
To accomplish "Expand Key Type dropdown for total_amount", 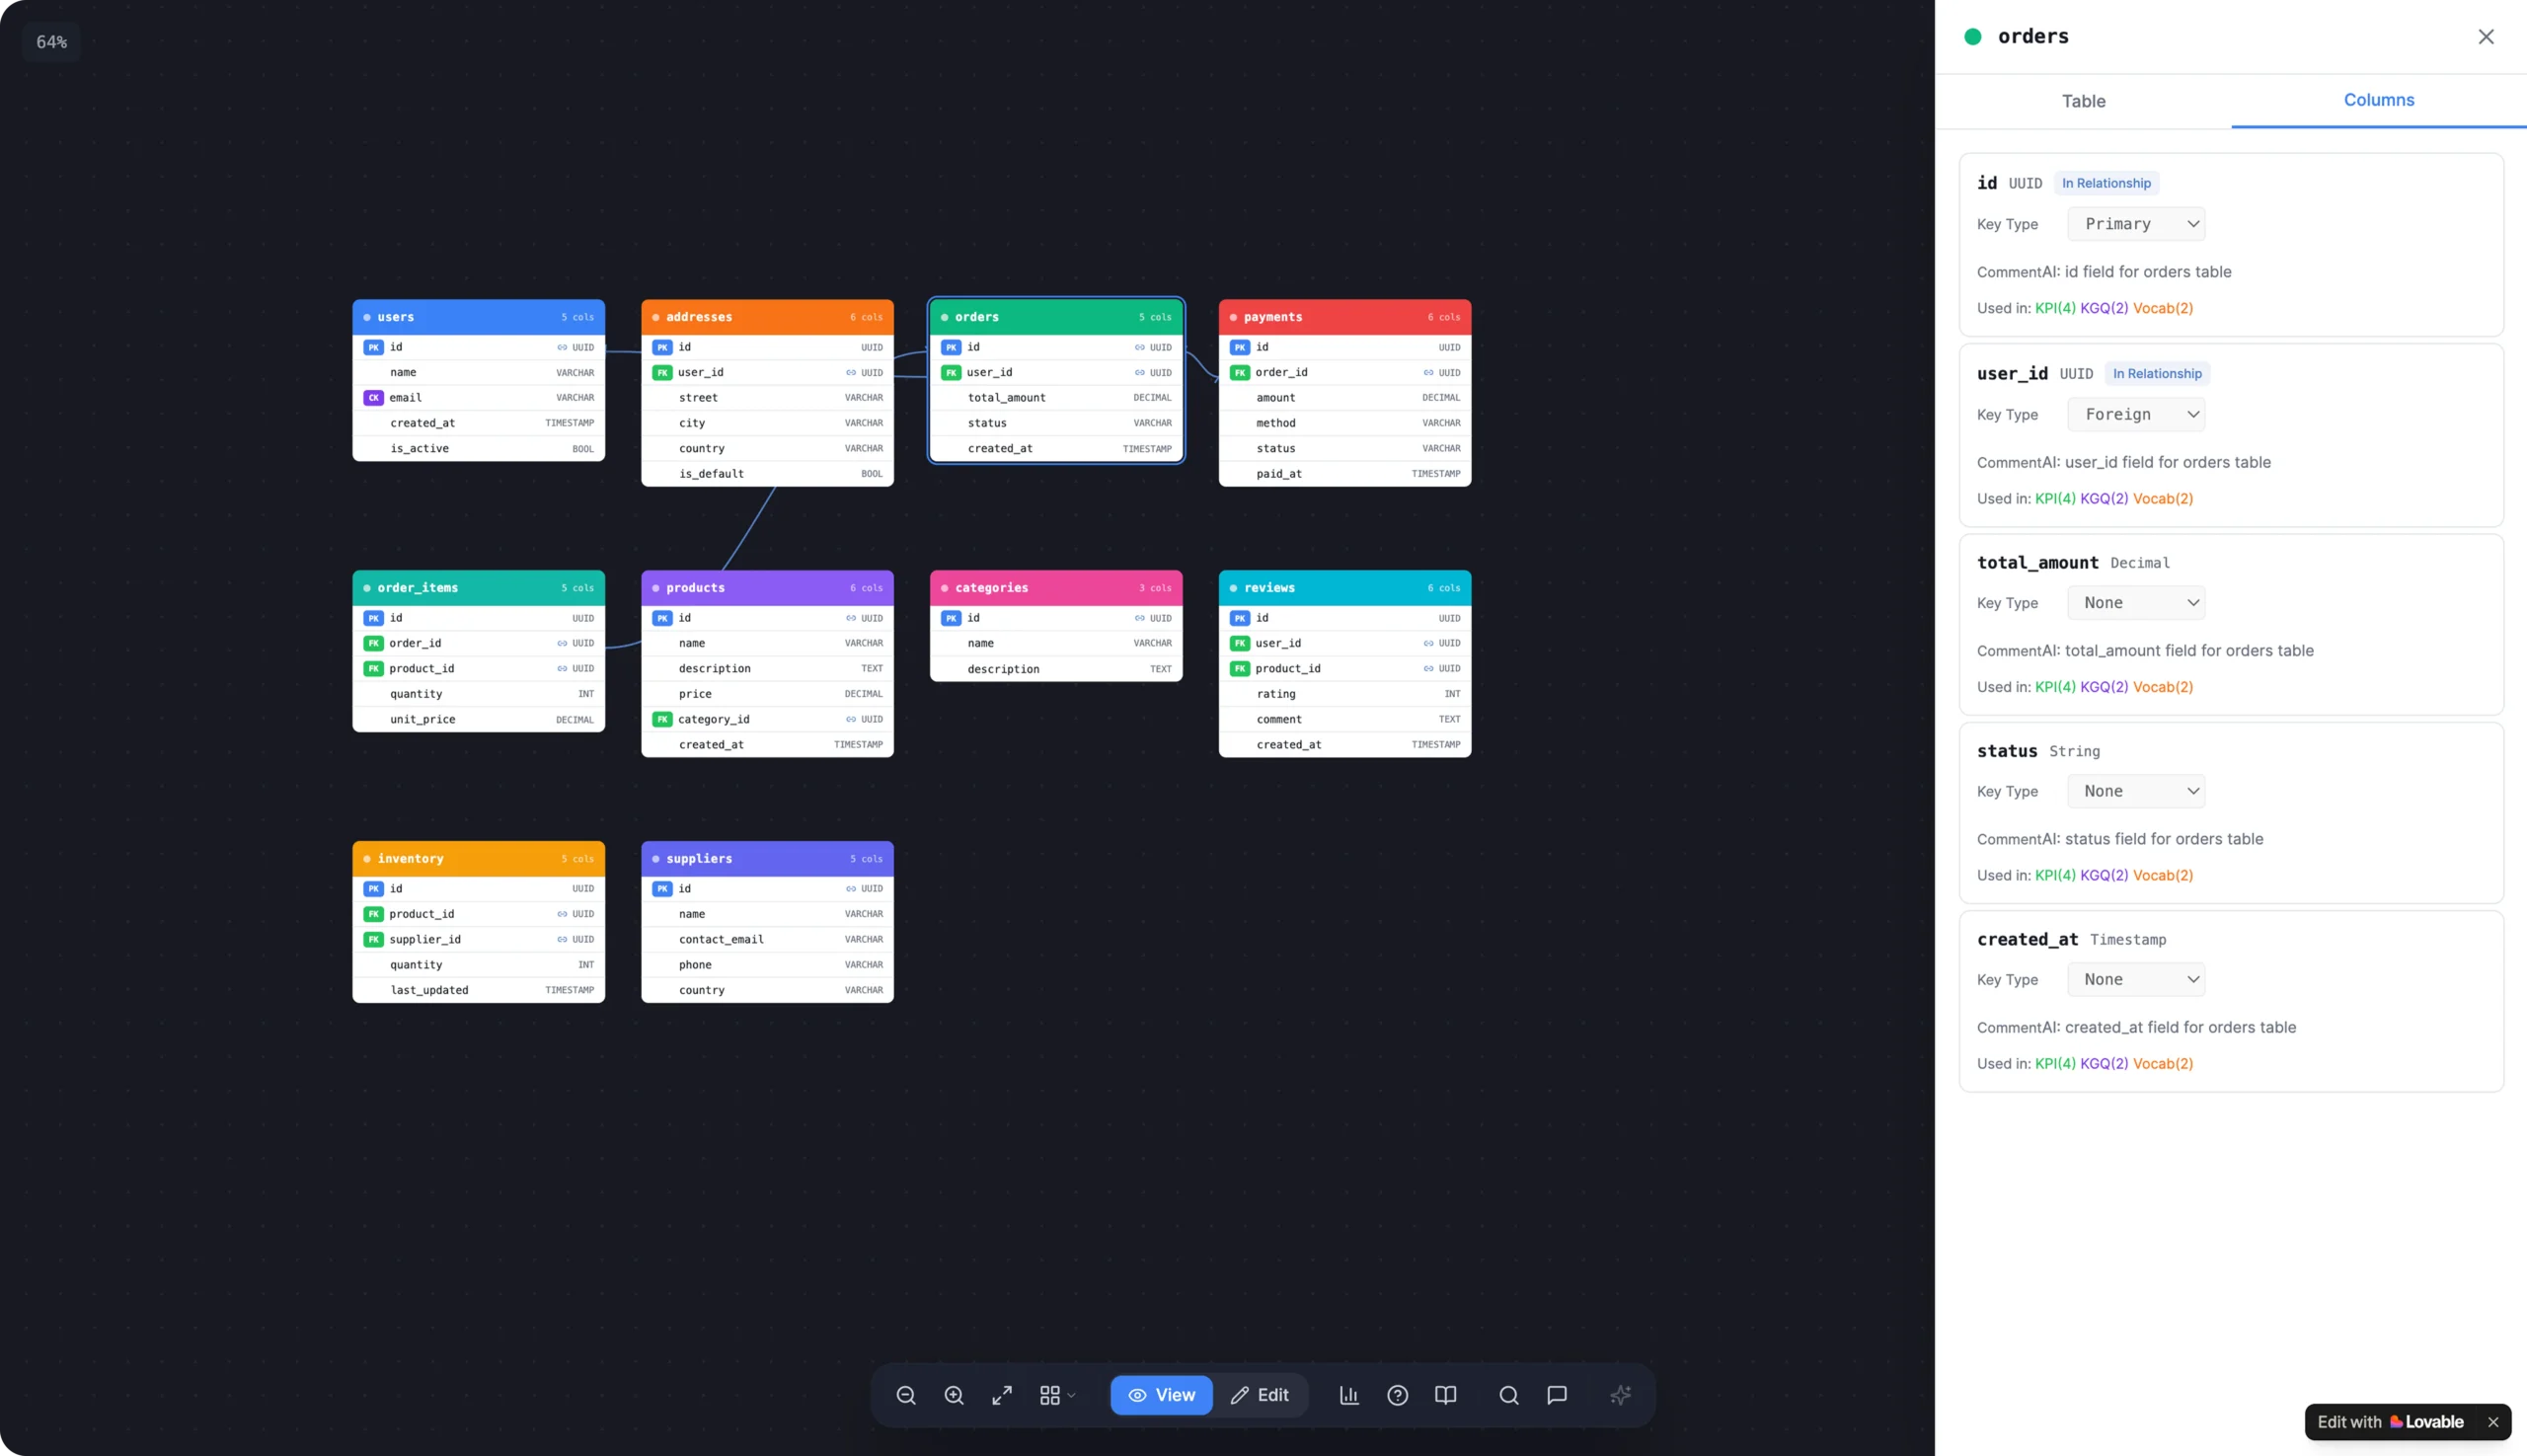I will 2136,603.
